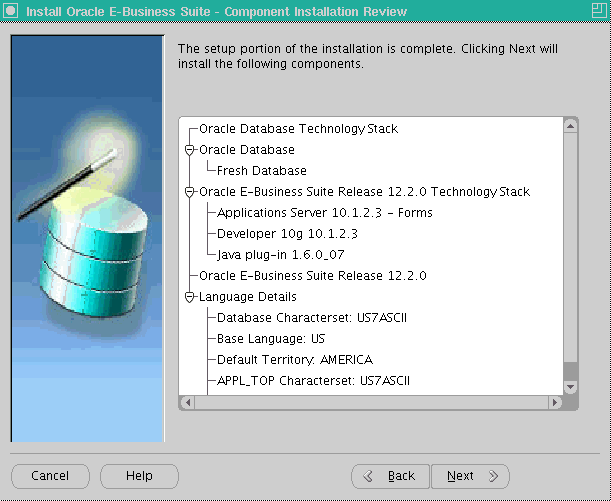This screenshot has height=501, width=611.
Task: Collapse the Oracle Database tree node
Action: [x=189, y=150]
